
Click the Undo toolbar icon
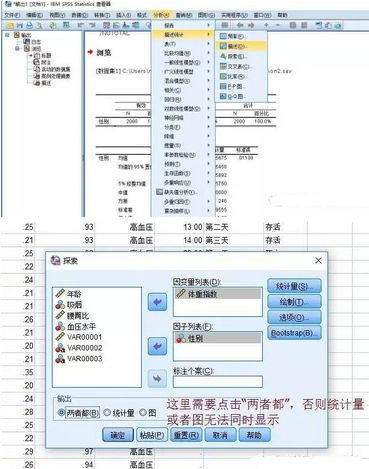click(81, 25)
